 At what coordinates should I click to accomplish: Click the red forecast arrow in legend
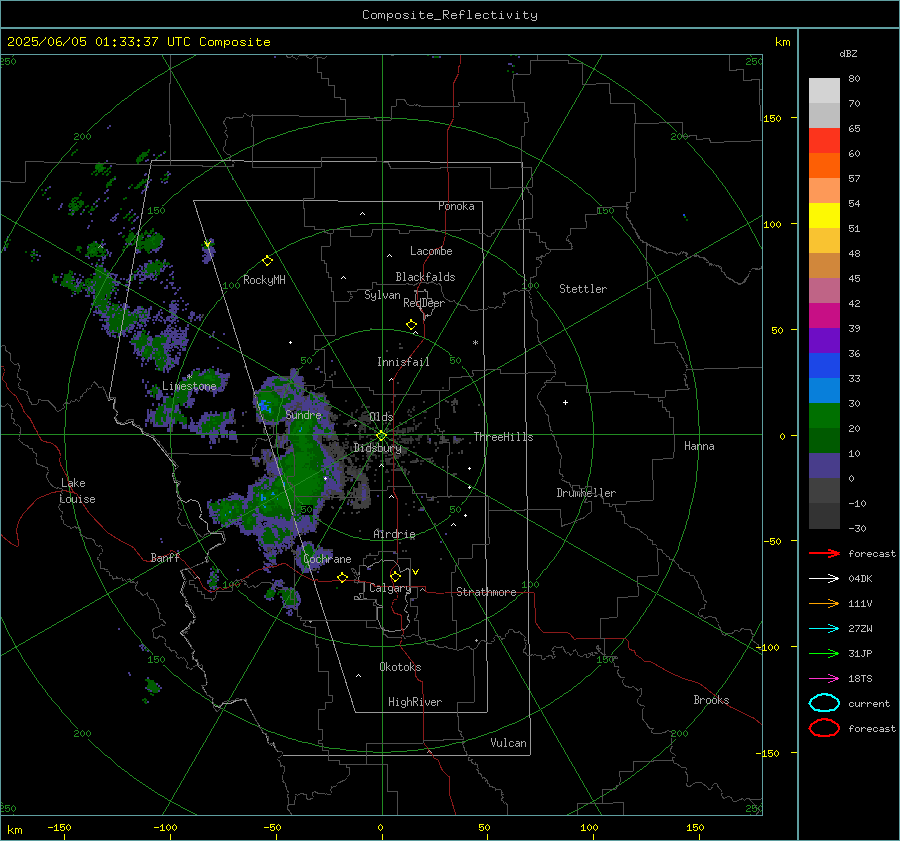click(824, 553)
